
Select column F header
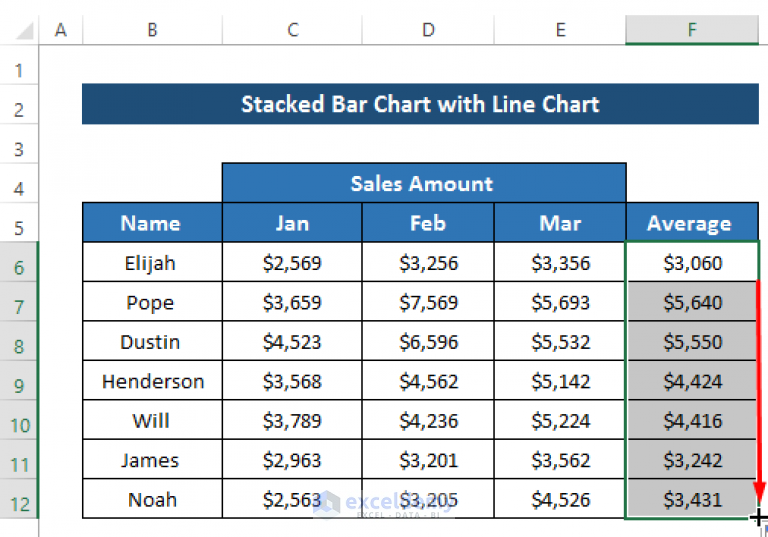click(692, 30)
